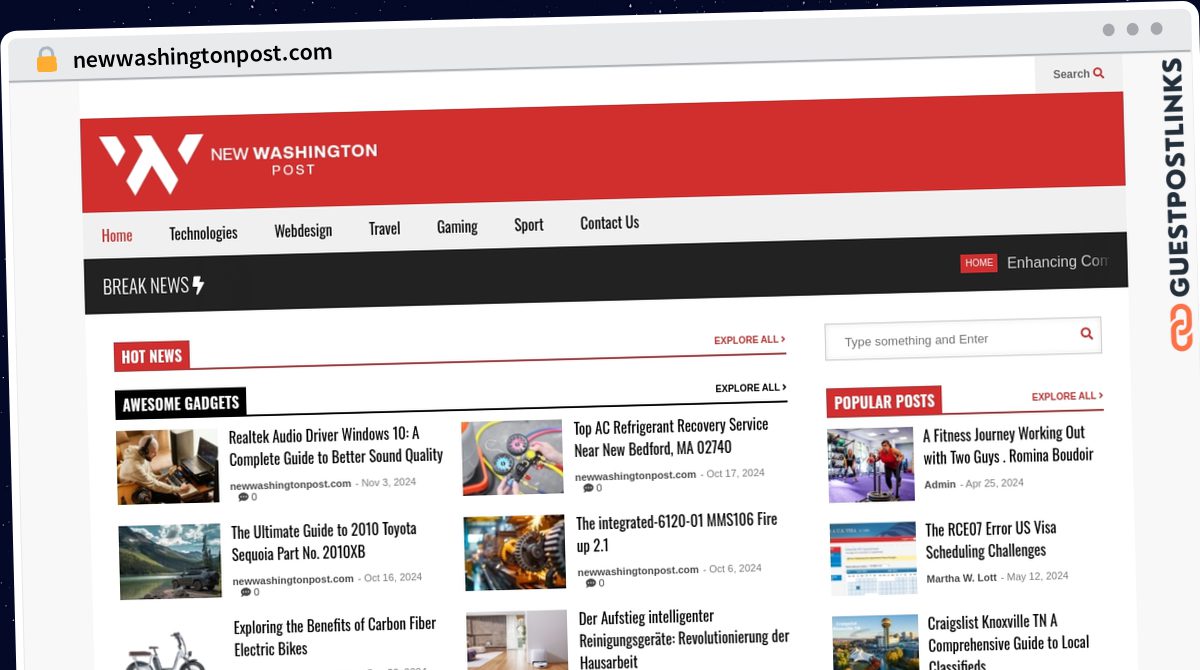1200x670 pixels.
Task: Click the gears MMS106 article thumbnail
Action: pyautogui.click(x=515, y=553)
